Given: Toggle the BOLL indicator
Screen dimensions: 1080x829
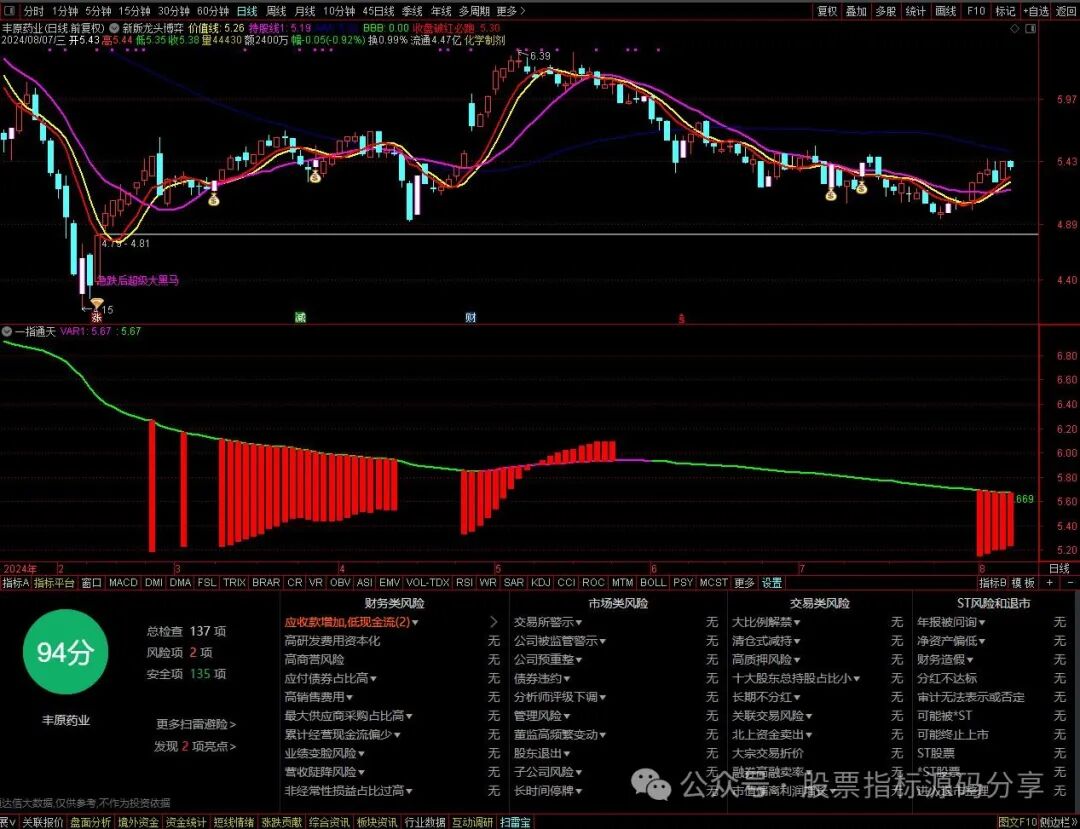Looking at the screenshot, I should pos(652,583).
